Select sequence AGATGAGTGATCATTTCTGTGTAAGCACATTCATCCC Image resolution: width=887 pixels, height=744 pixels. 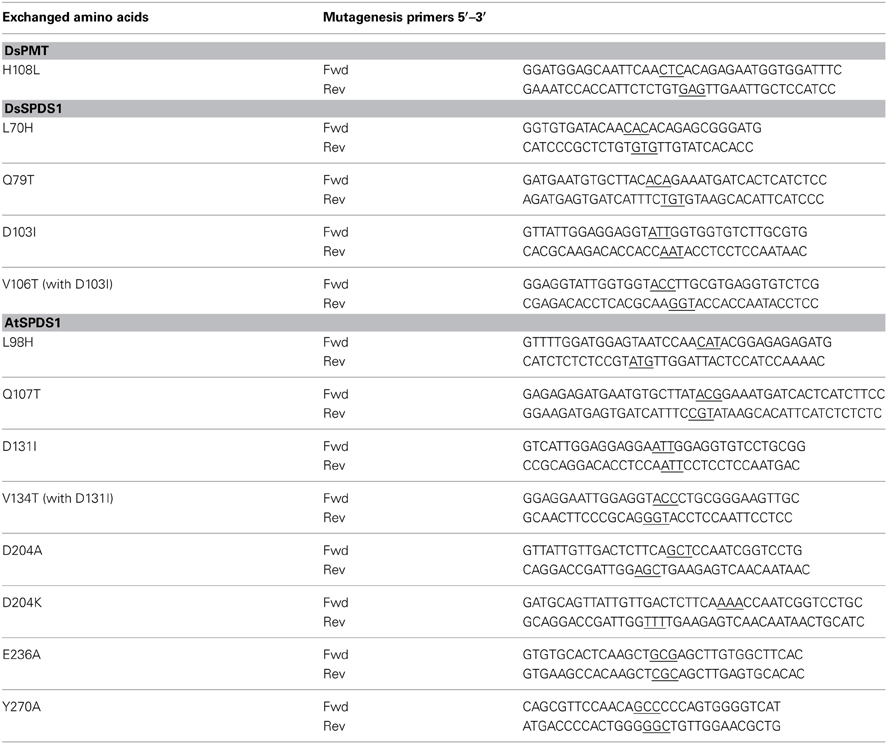click(x=673, y=199)
